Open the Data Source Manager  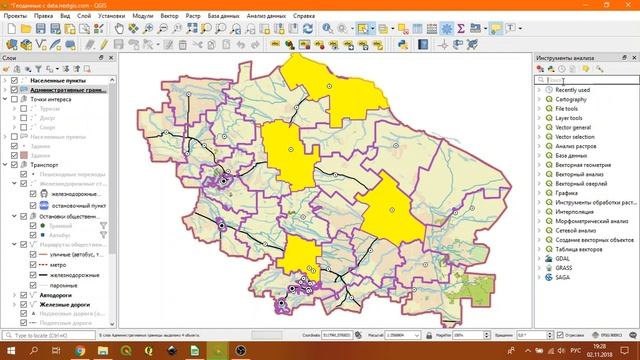[11, 44]
